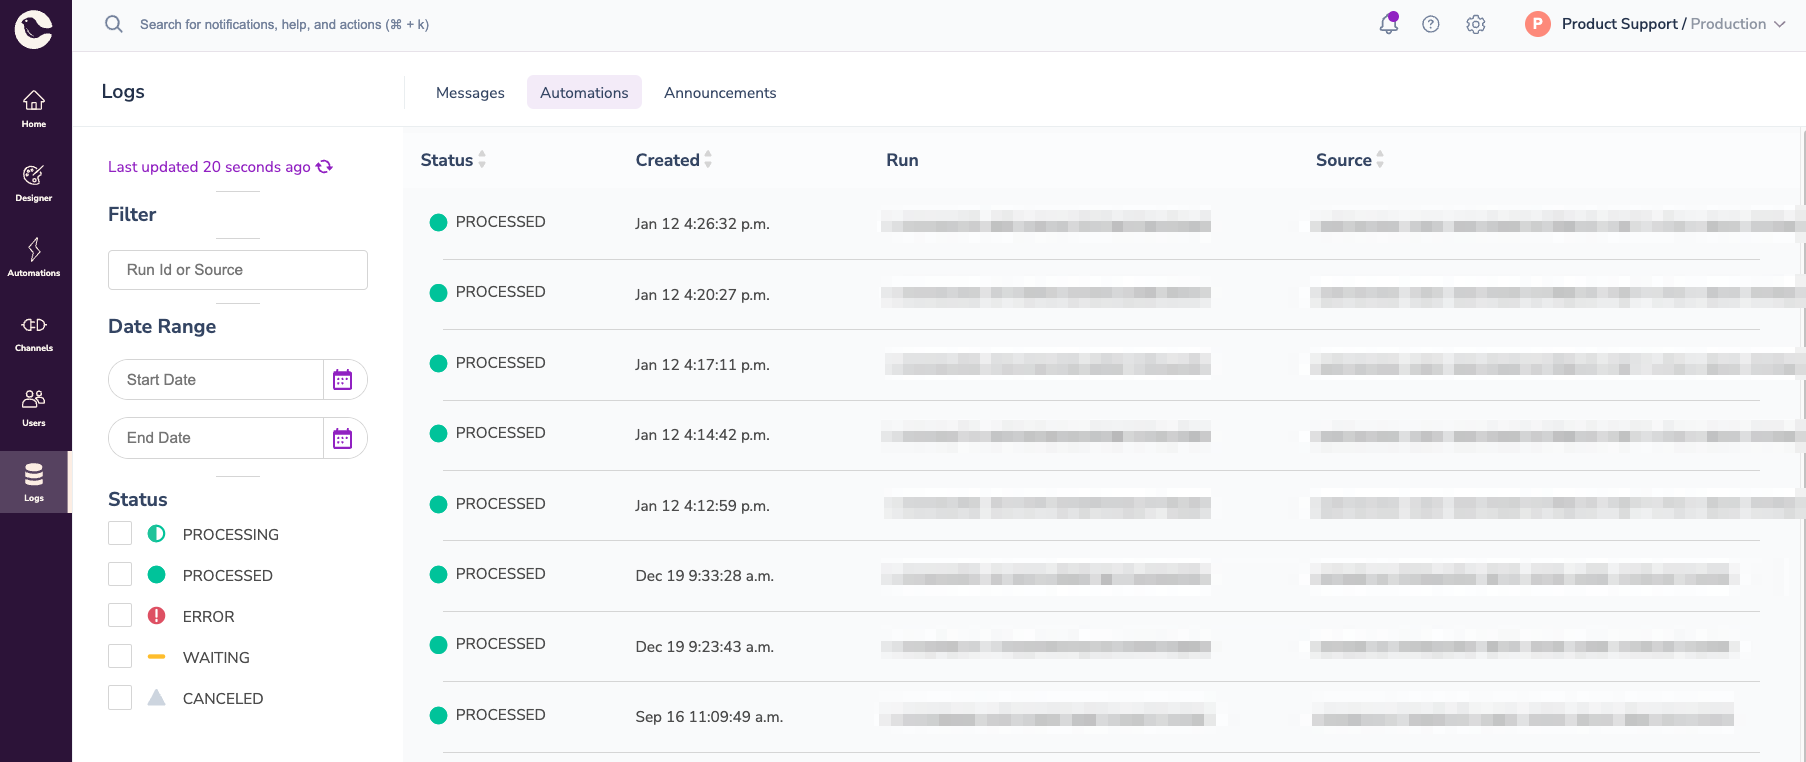Focus the Run Id or Source filter field
Viewport: 1806px width, 762px height.
pyautogui.click(x=238, y=270)
